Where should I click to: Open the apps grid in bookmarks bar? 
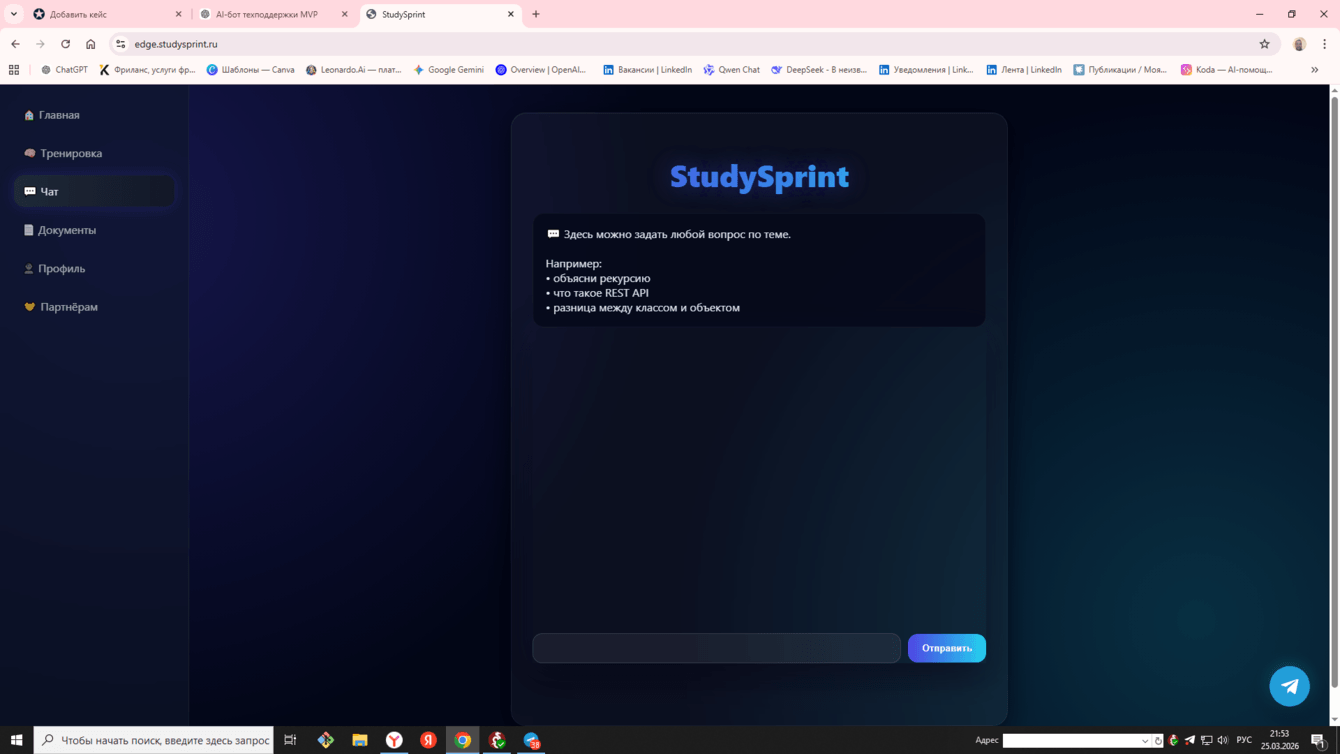click(x=14, y=70)
